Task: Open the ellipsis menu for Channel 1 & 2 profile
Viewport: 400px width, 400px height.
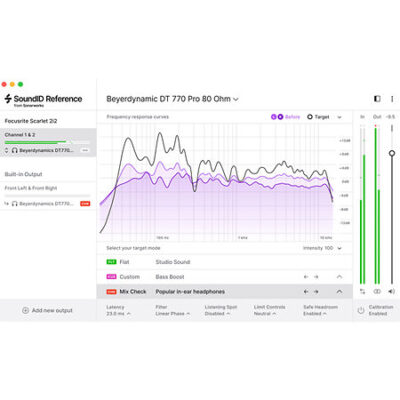Action: [x=85, y=150]
